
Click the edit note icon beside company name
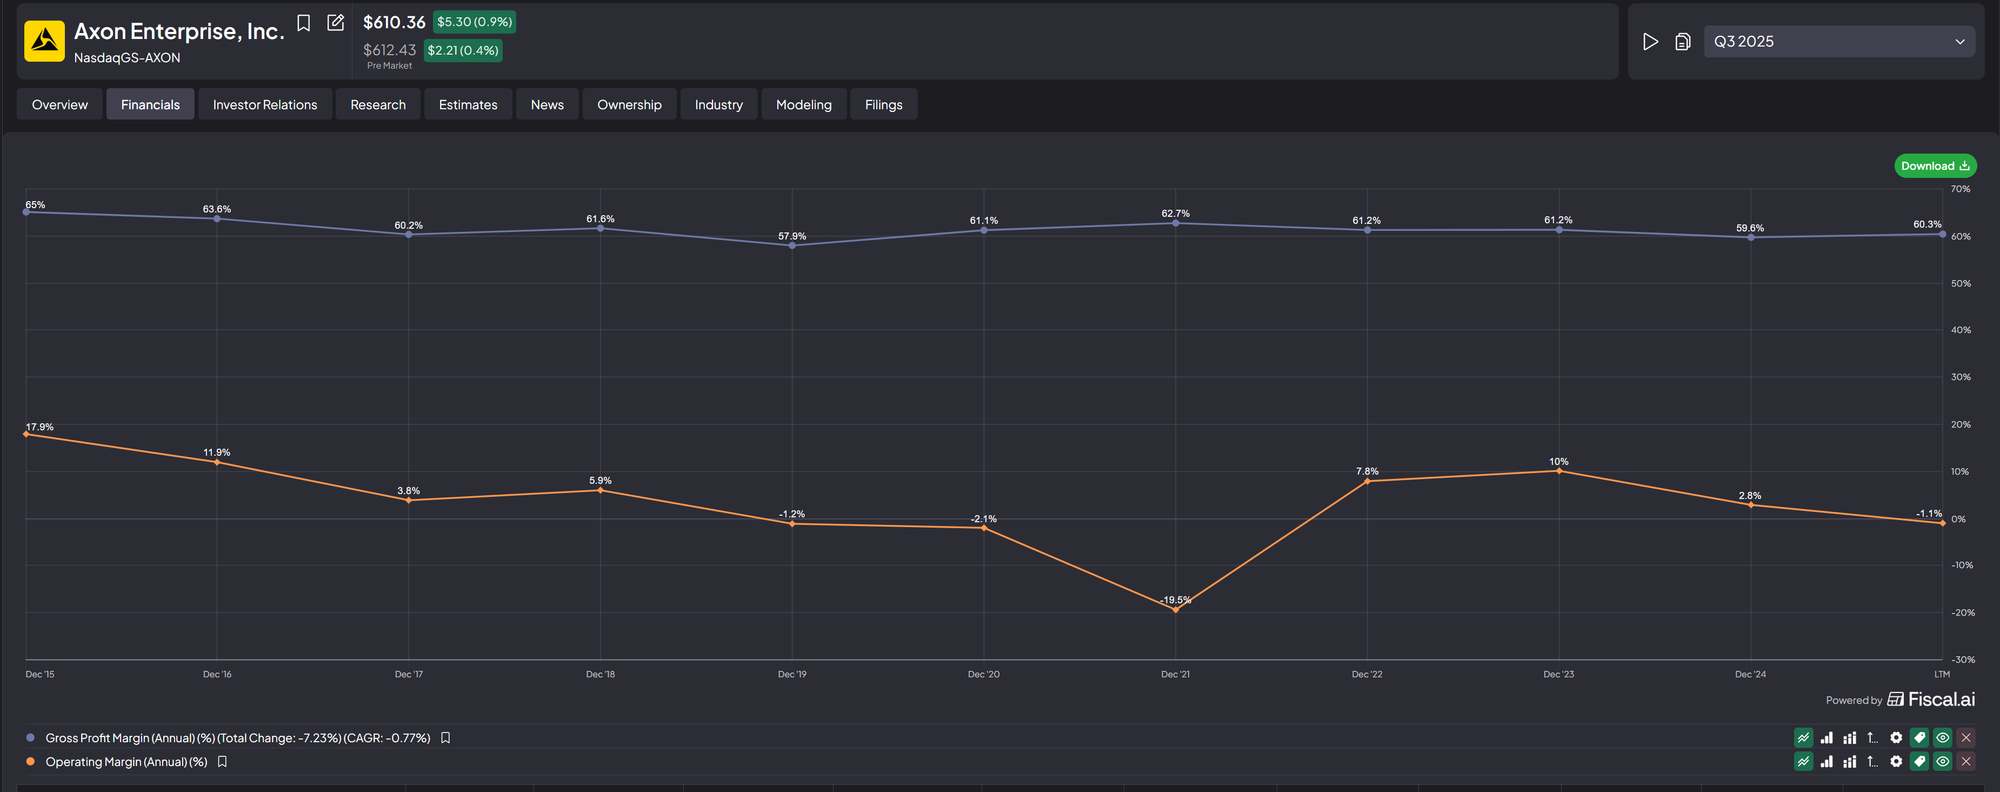pos(336,23)
